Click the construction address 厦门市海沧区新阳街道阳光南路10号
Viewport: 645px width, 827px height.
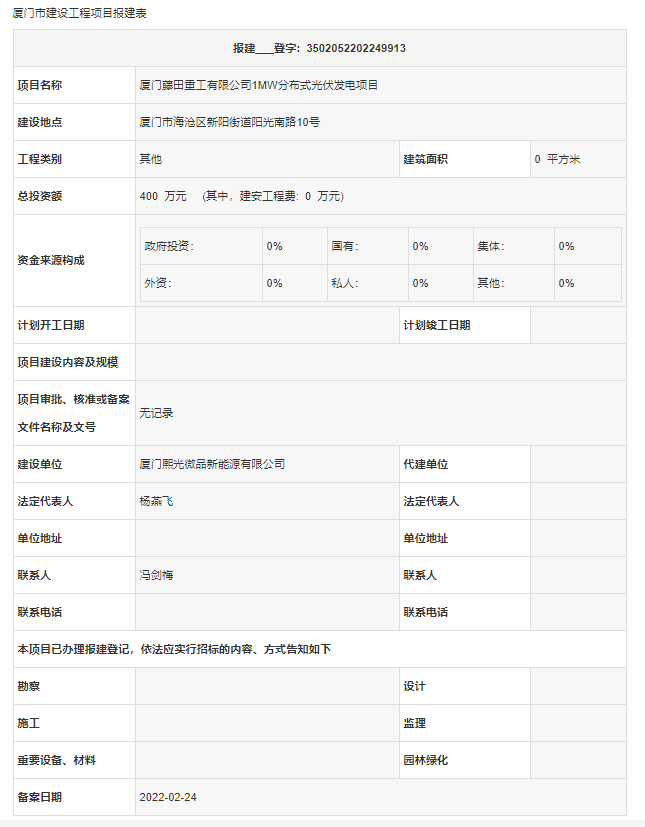tap(229, 122)
